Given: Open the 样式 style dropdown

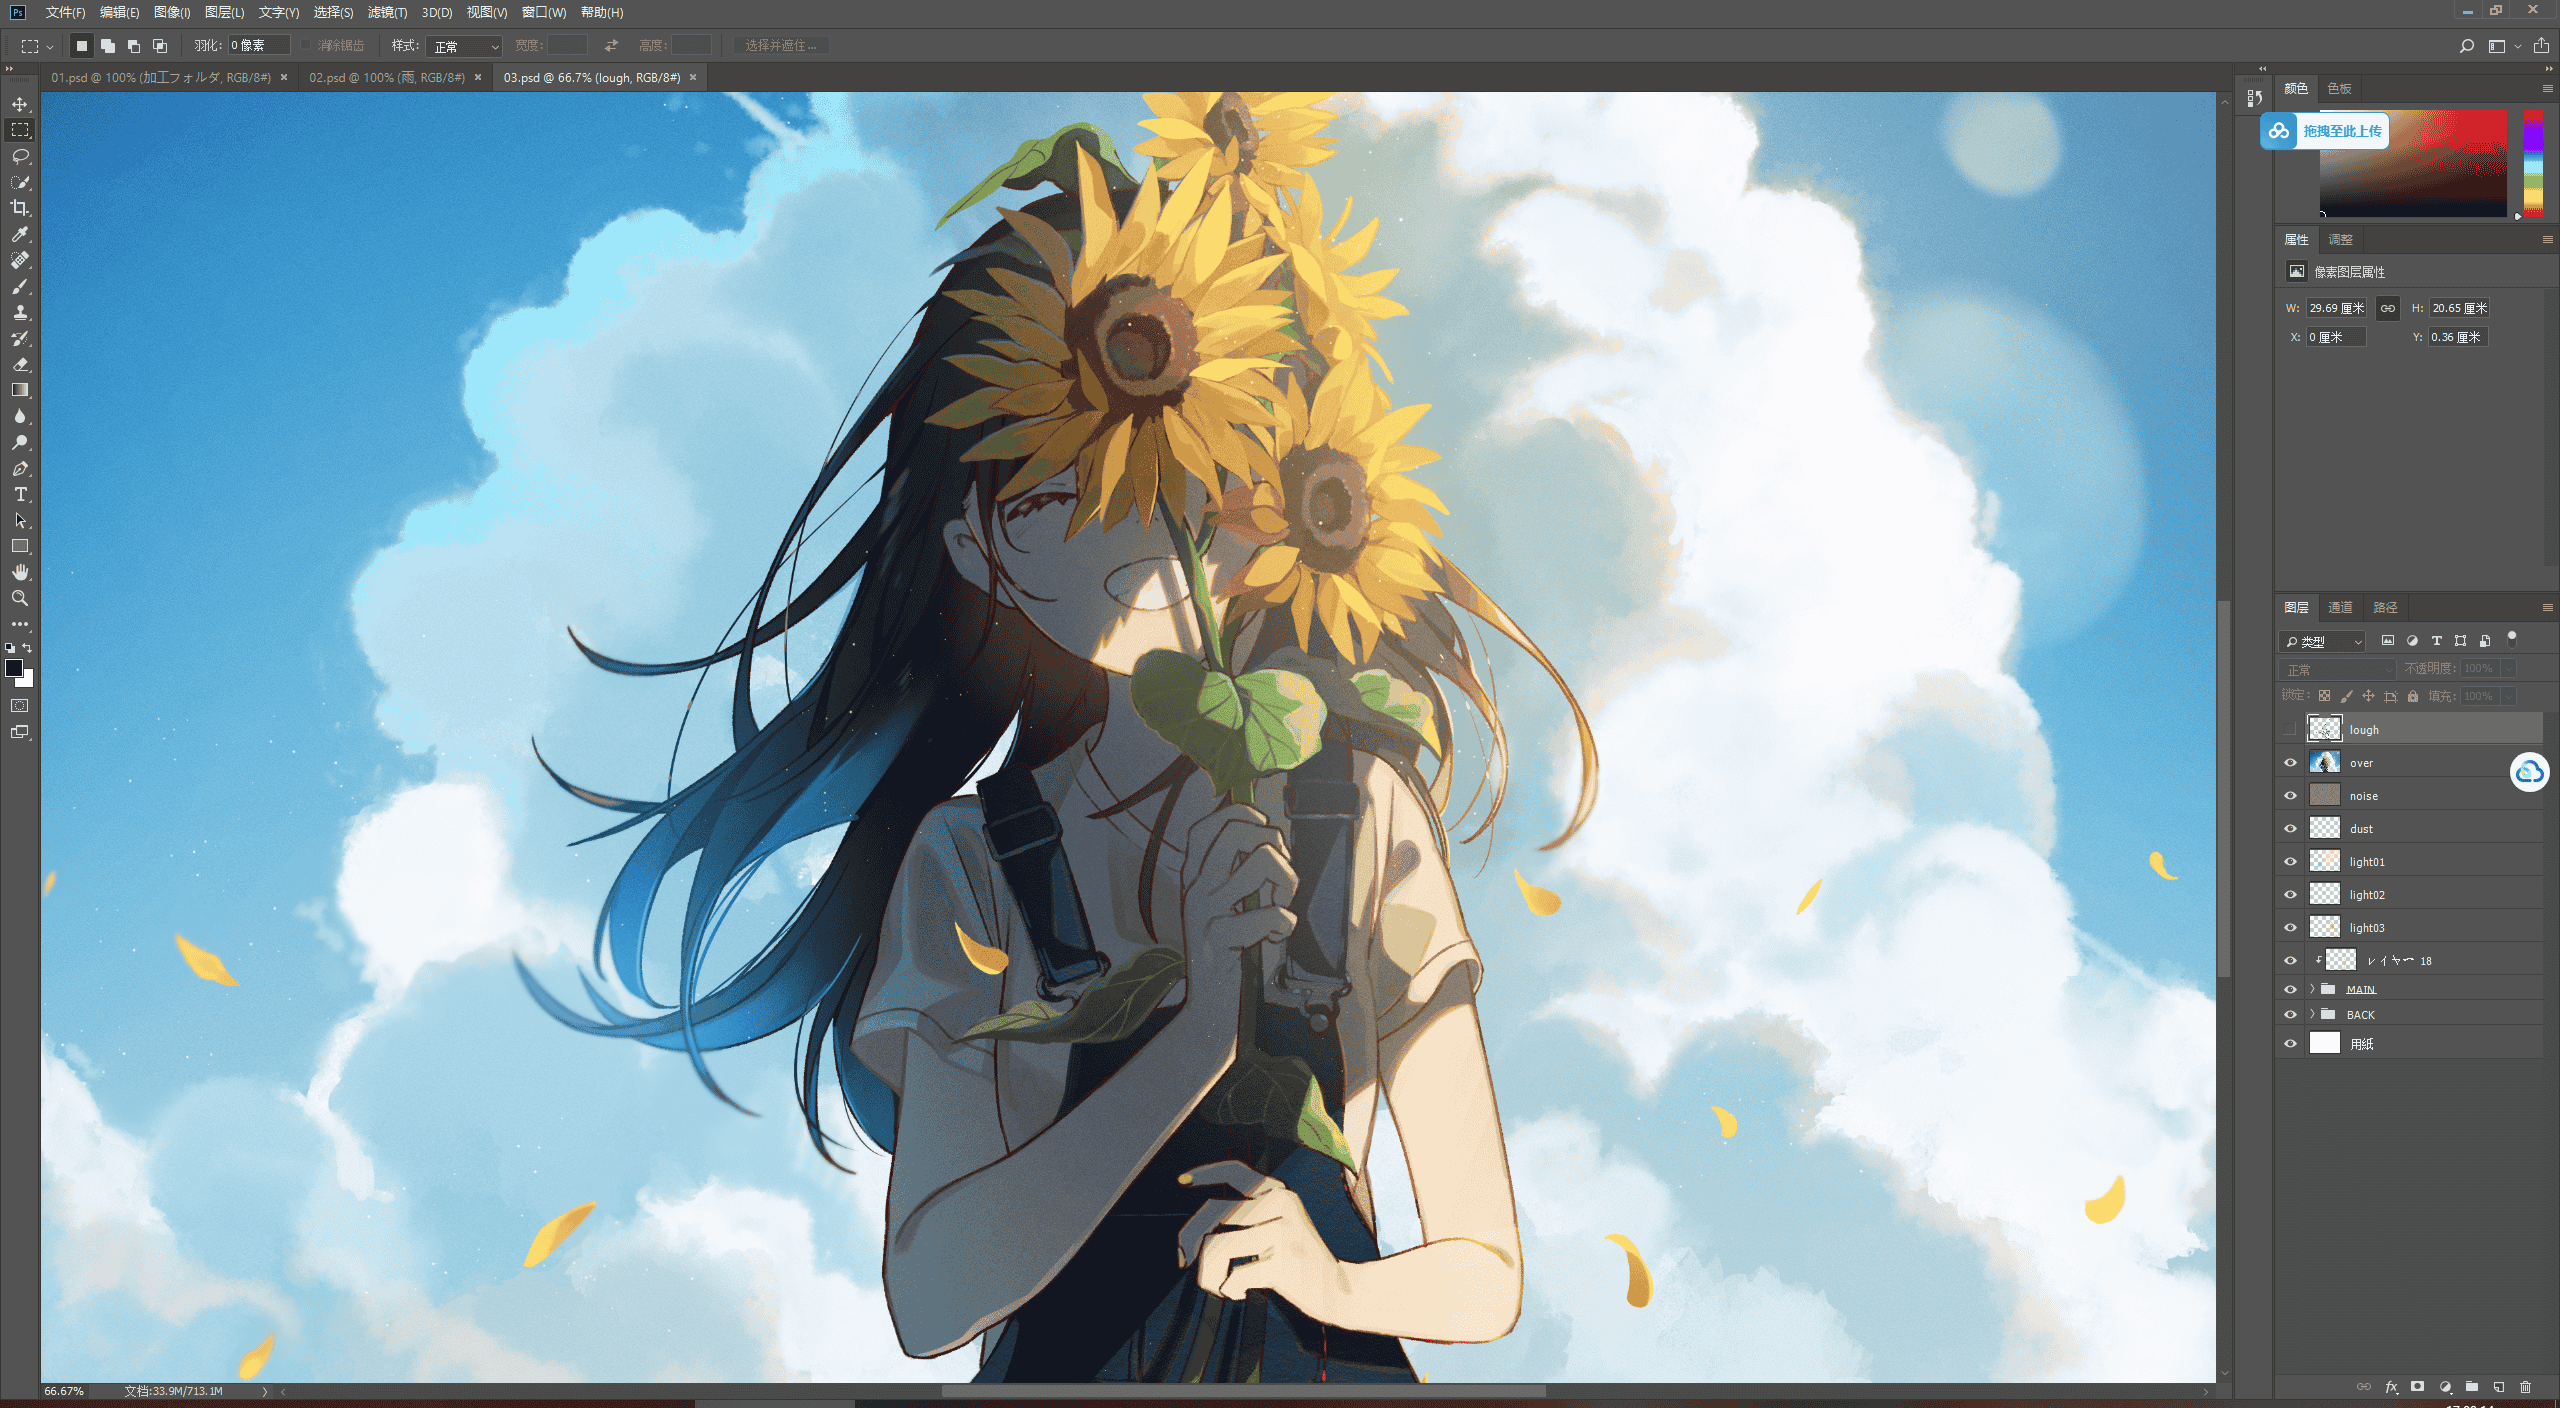Looking at the screenshot, I should 464,46.
